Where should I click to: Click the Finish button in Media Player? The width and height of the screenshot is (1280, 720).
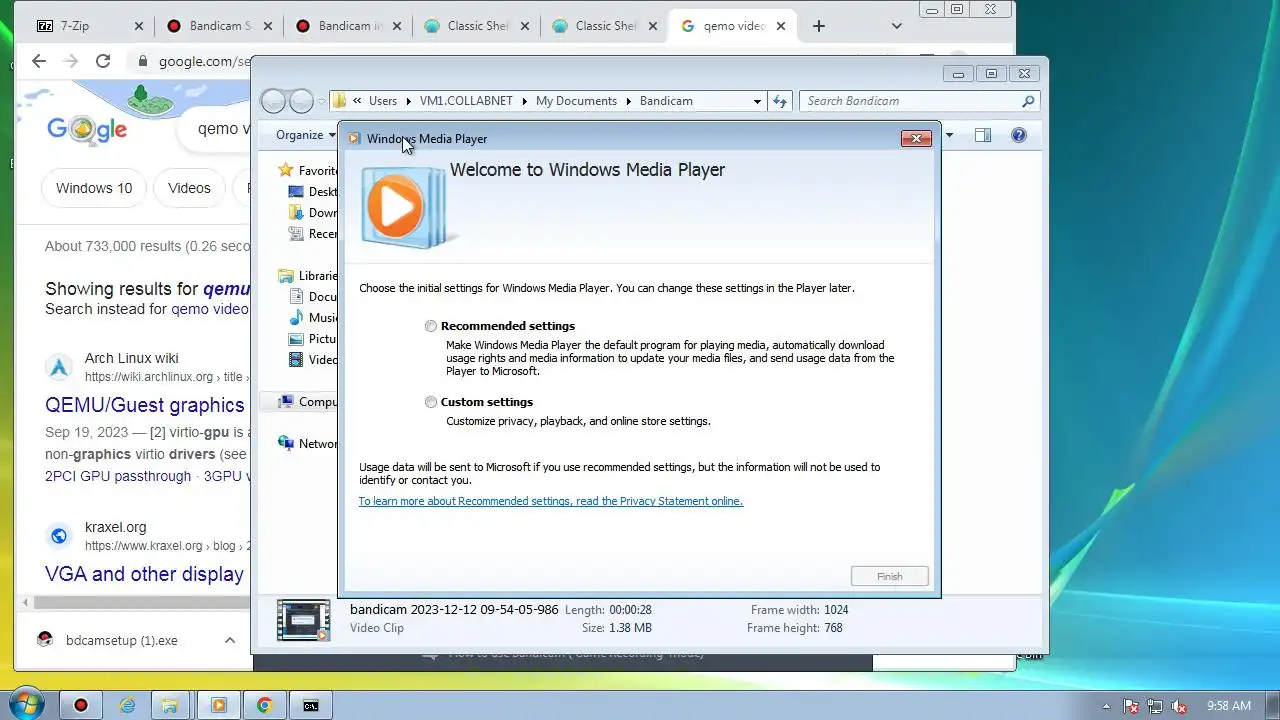point(890,576)
